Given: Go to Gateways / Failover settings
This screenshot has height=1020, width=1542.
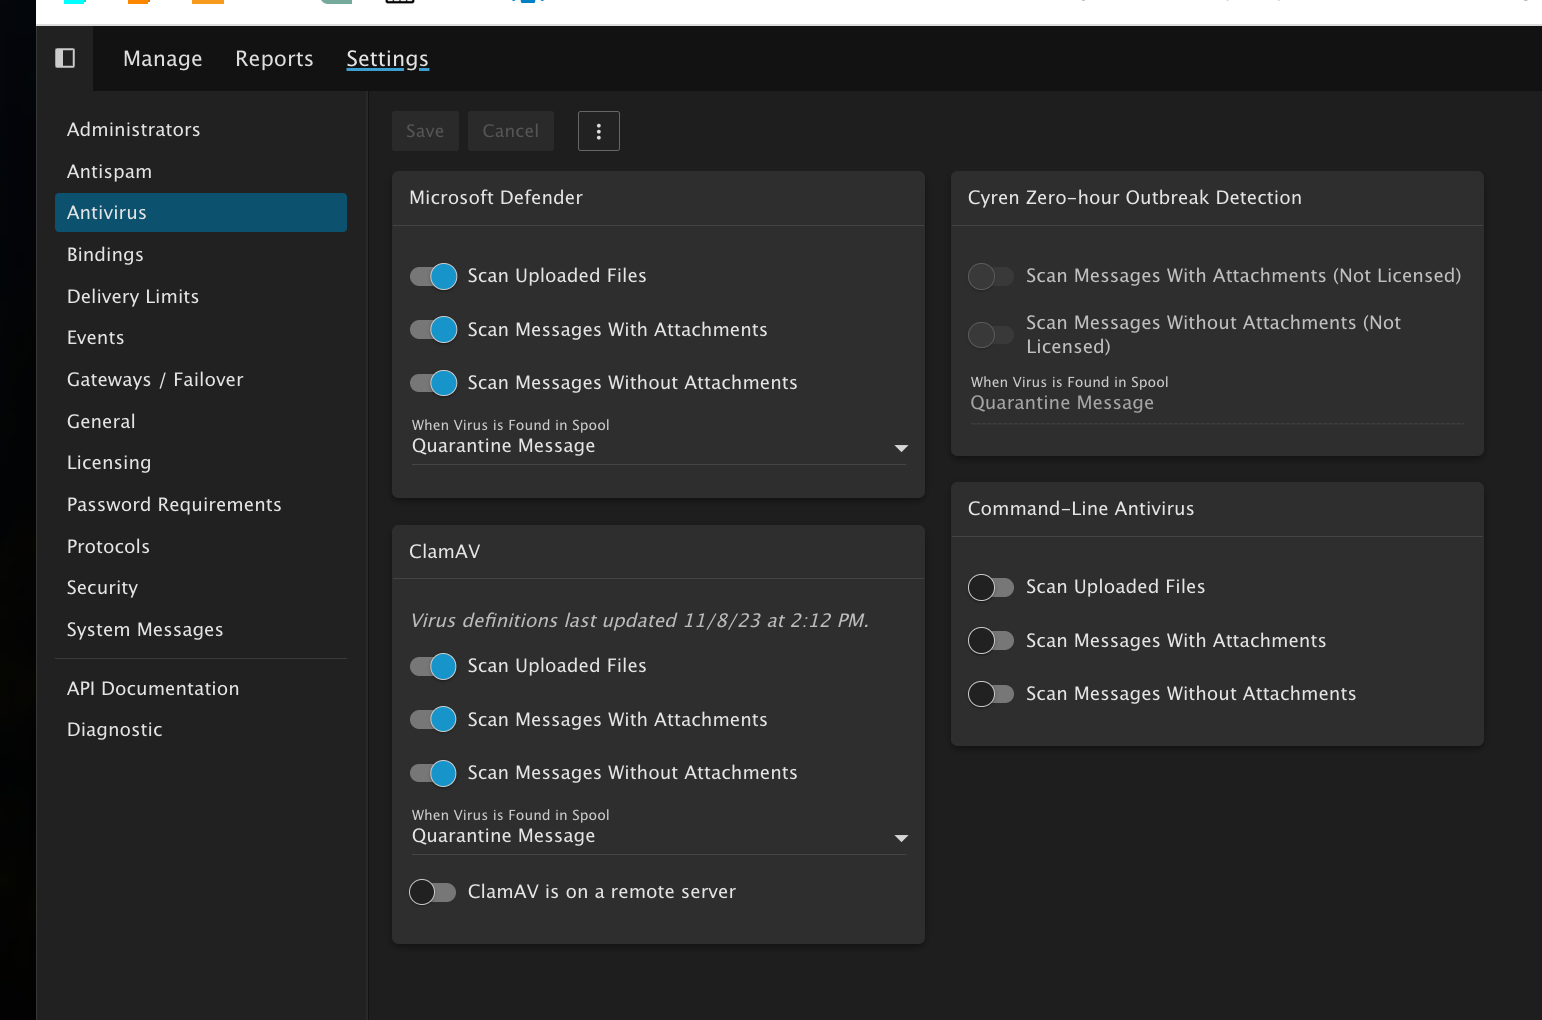Looking at the screenshot, I should click(155, 380).
